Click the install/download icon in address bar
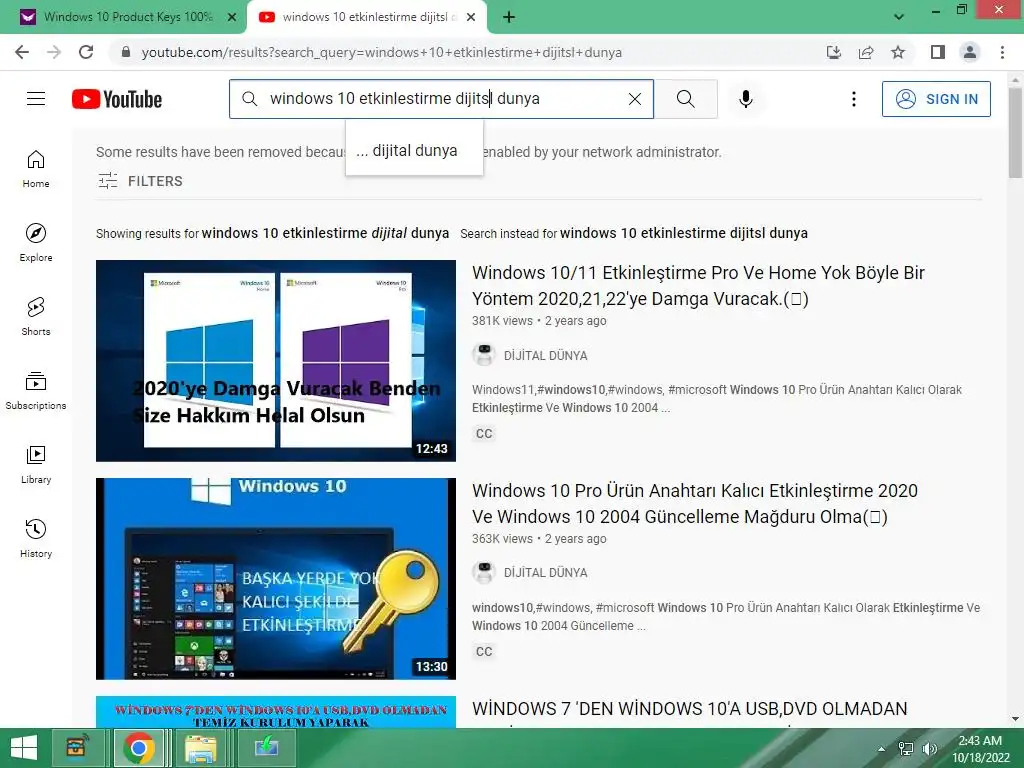The height and width of the screenshot is (768, 1024). coord(834,52)
